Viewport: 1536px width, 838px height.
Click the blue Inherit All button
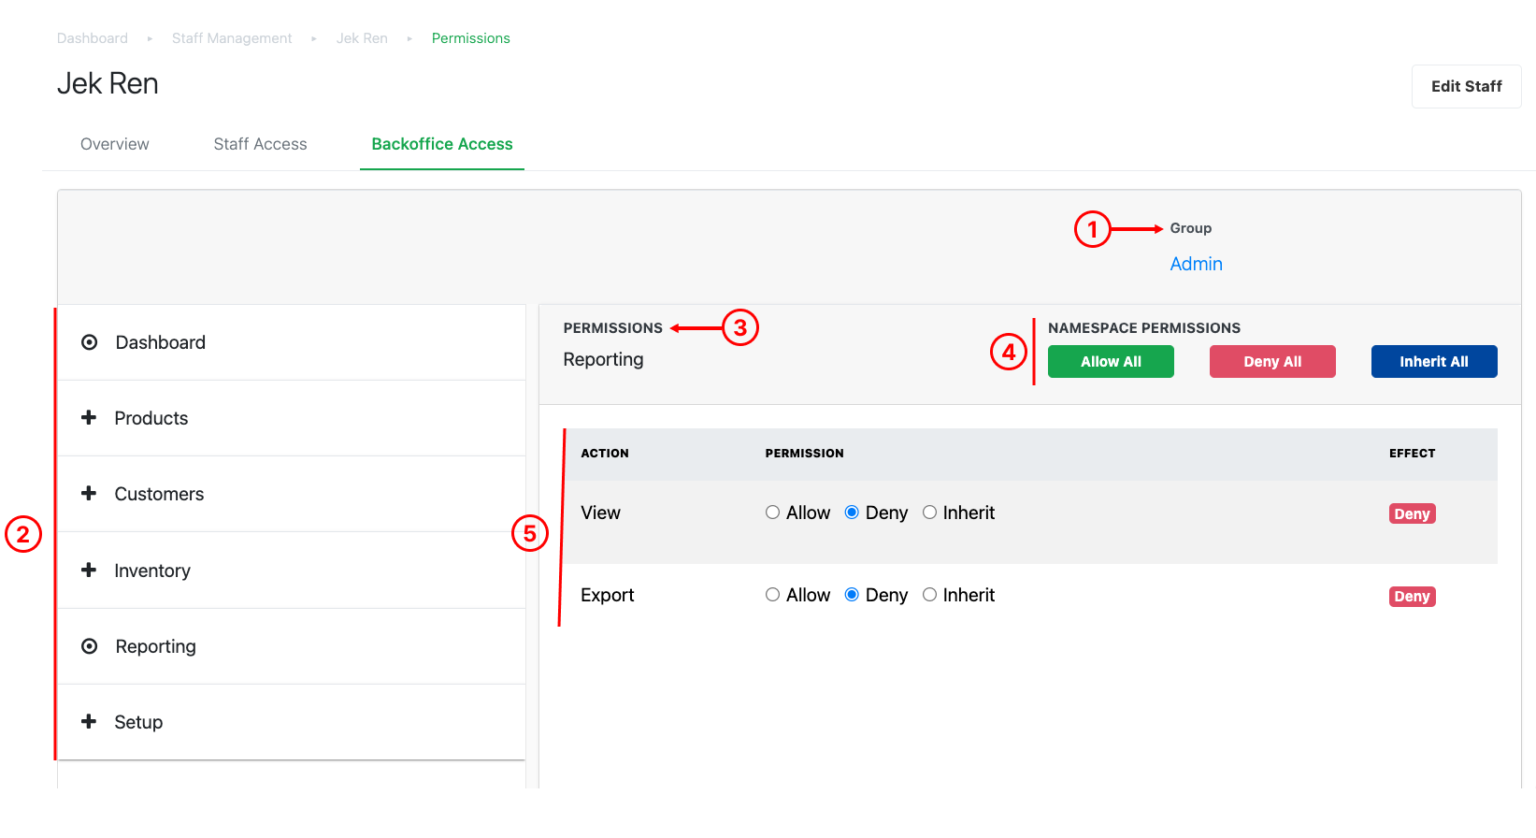click(x=1434, y=362)
